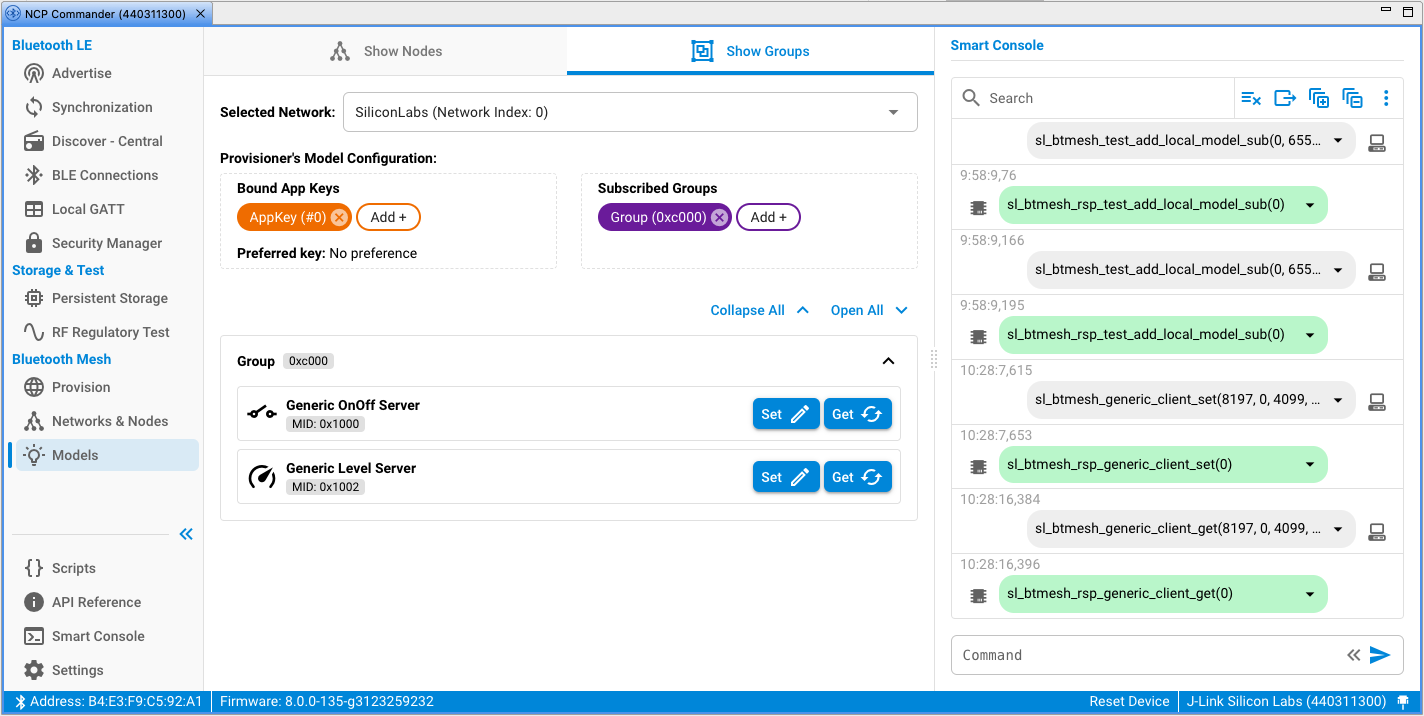Screen dimensions: 1424x716
Task: Send the command with arrow icon
Action: point(1380,655)
